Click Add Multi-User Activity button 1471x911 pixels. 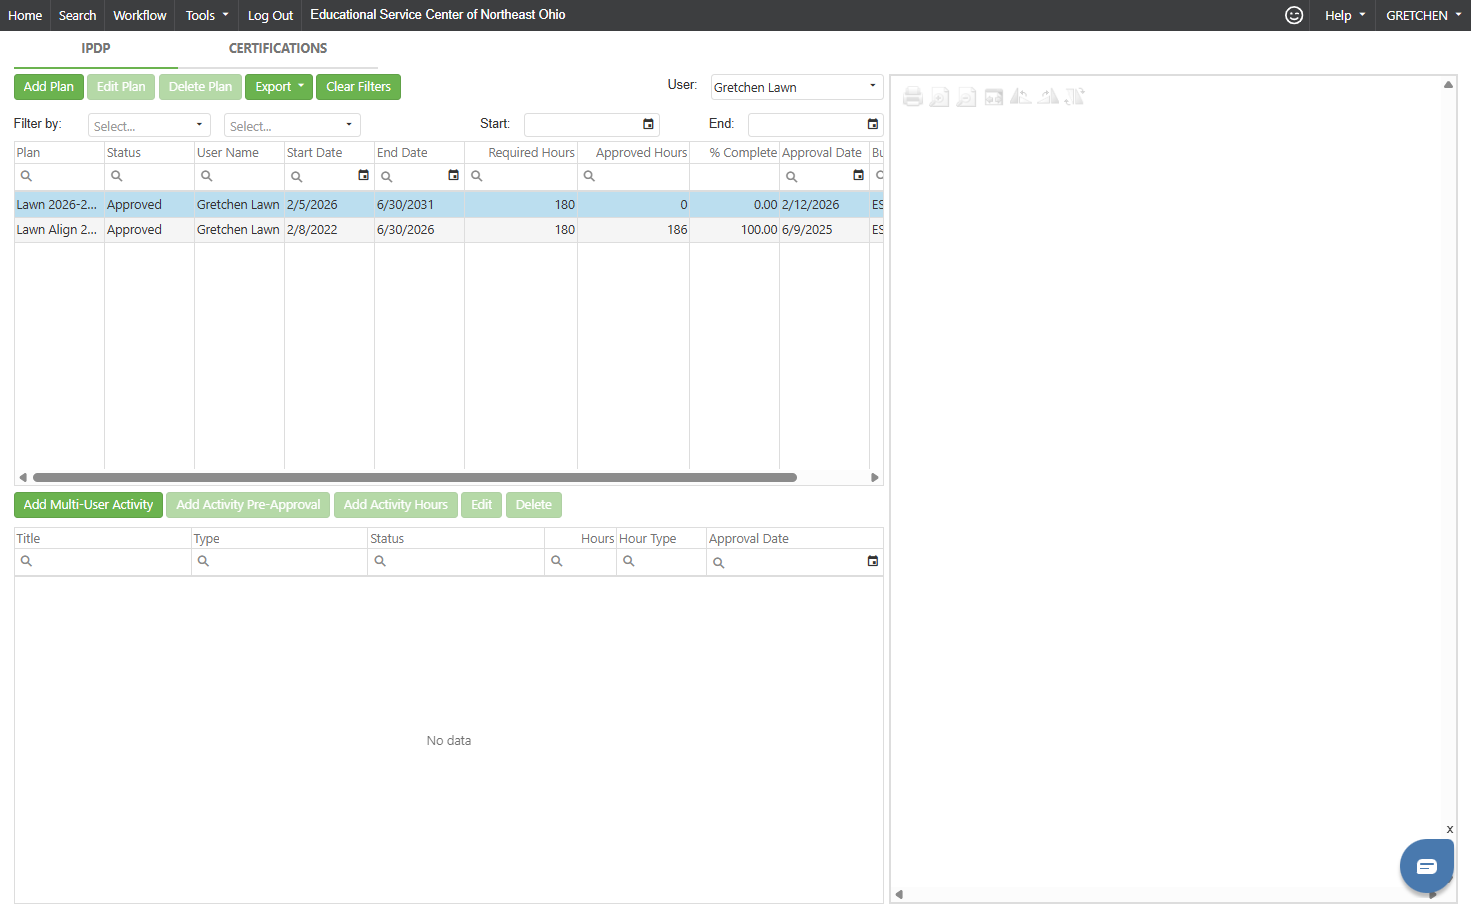coord(88,505)
